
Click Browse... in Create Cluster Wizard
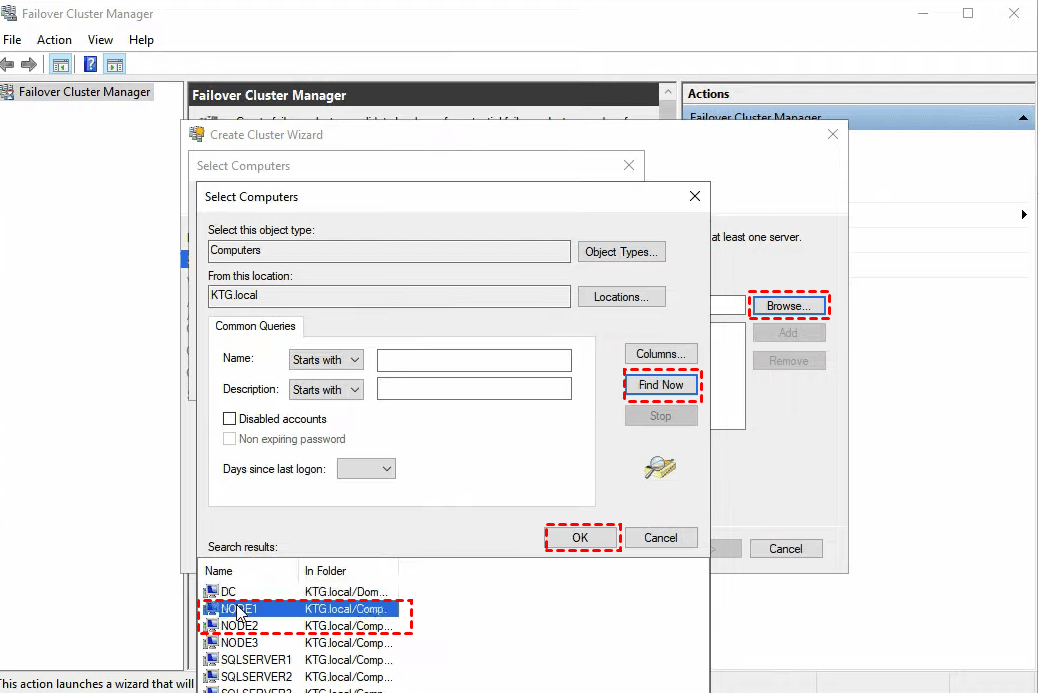pyautogui.click(x=788, y=306)
